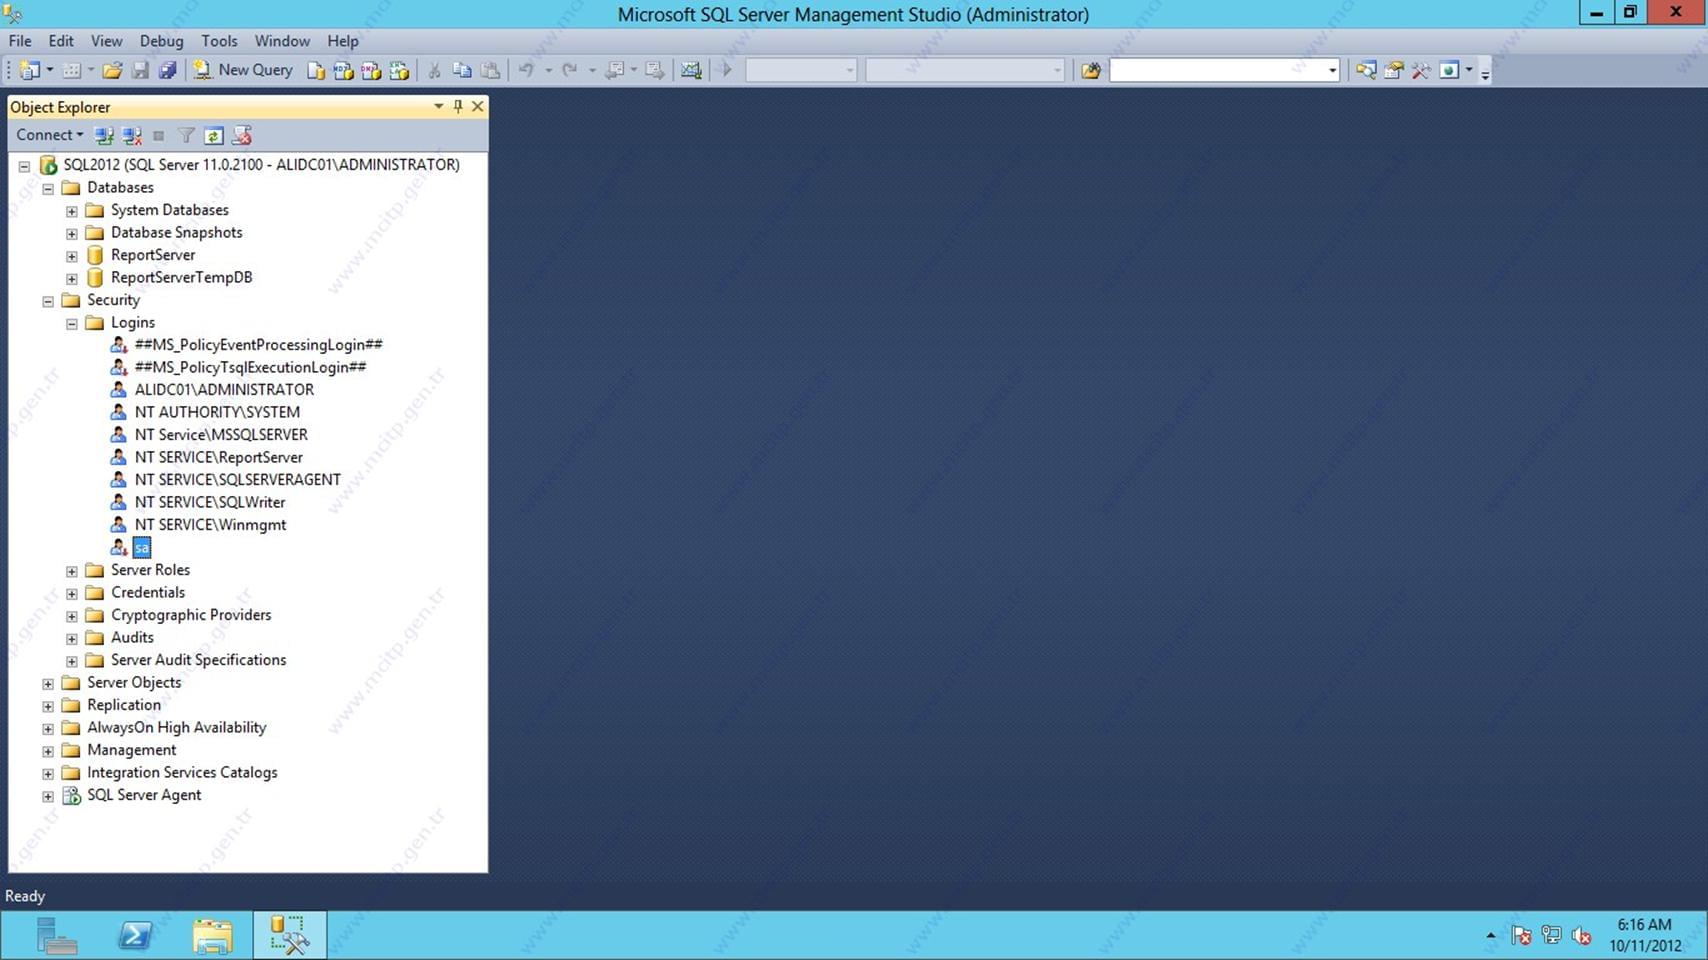Expand the System Databases folder
1708x960 pixels.
pyautogui.click(x=72, y=211)
